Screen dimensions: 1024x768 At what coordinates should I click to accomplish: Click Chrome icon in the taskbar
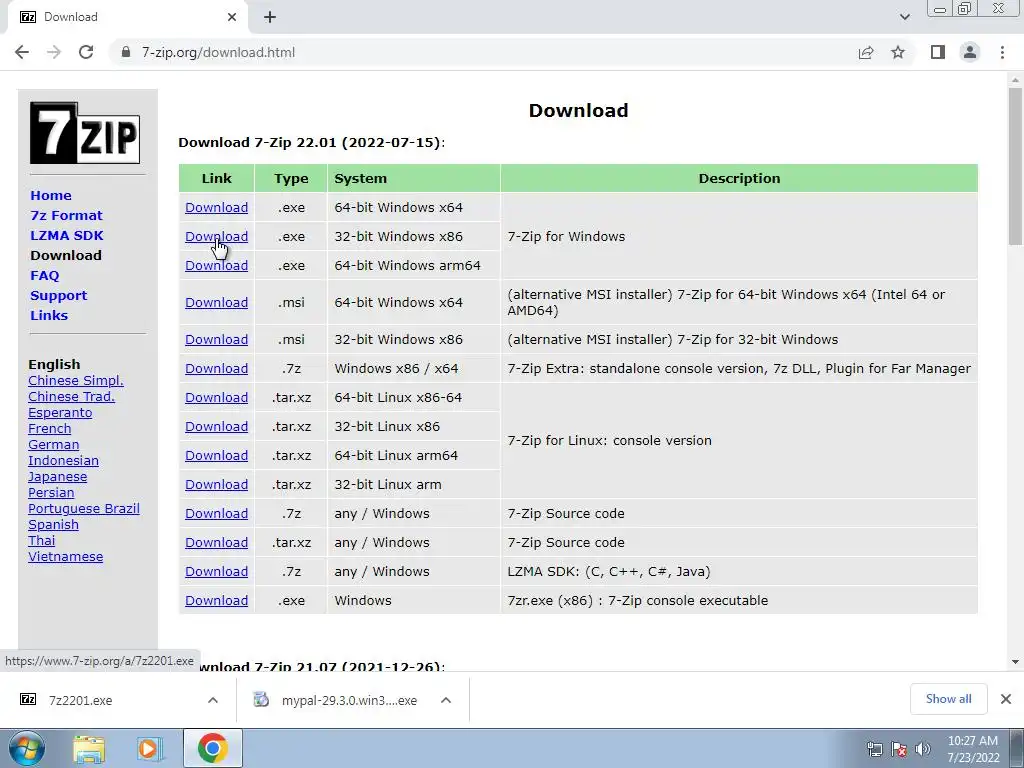click(212, 748)
